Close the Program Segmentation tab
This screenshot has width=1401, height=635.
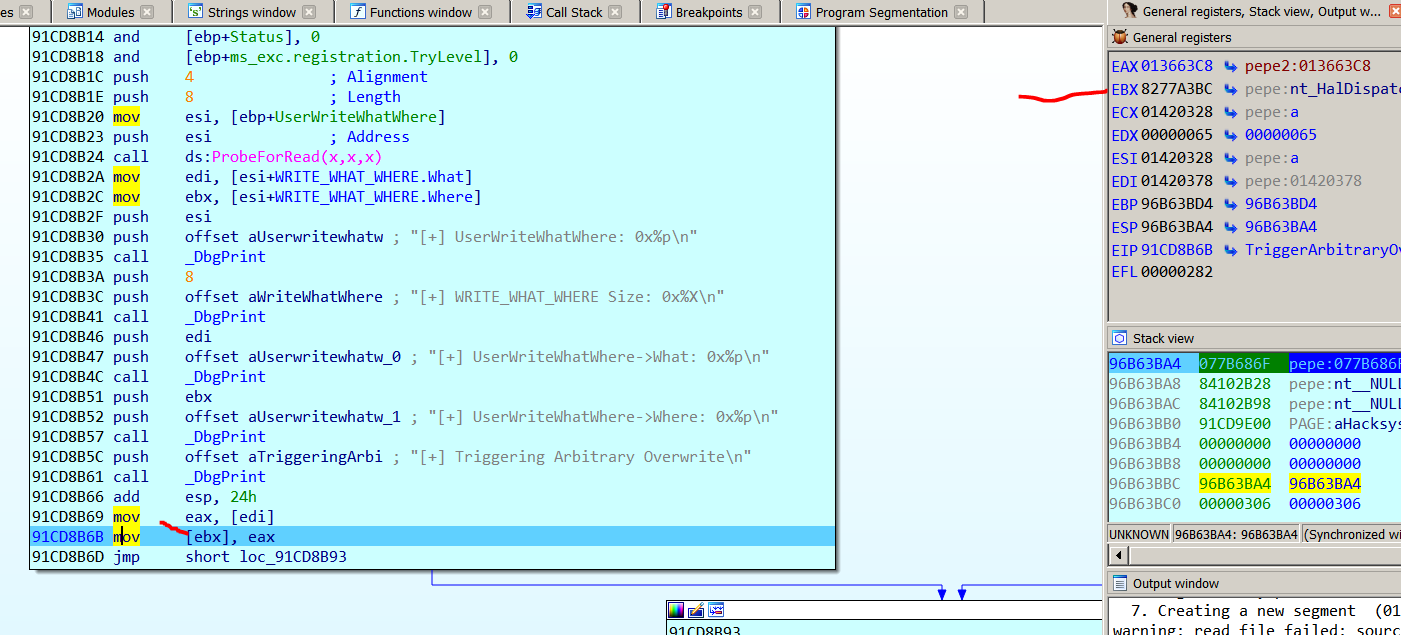pyautogui.click(x=961, y=12)
